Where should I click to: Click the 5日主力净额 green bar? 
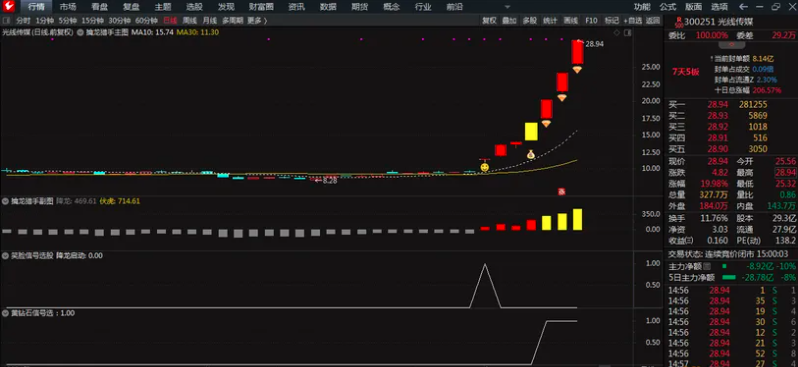[x=729, y=277]
